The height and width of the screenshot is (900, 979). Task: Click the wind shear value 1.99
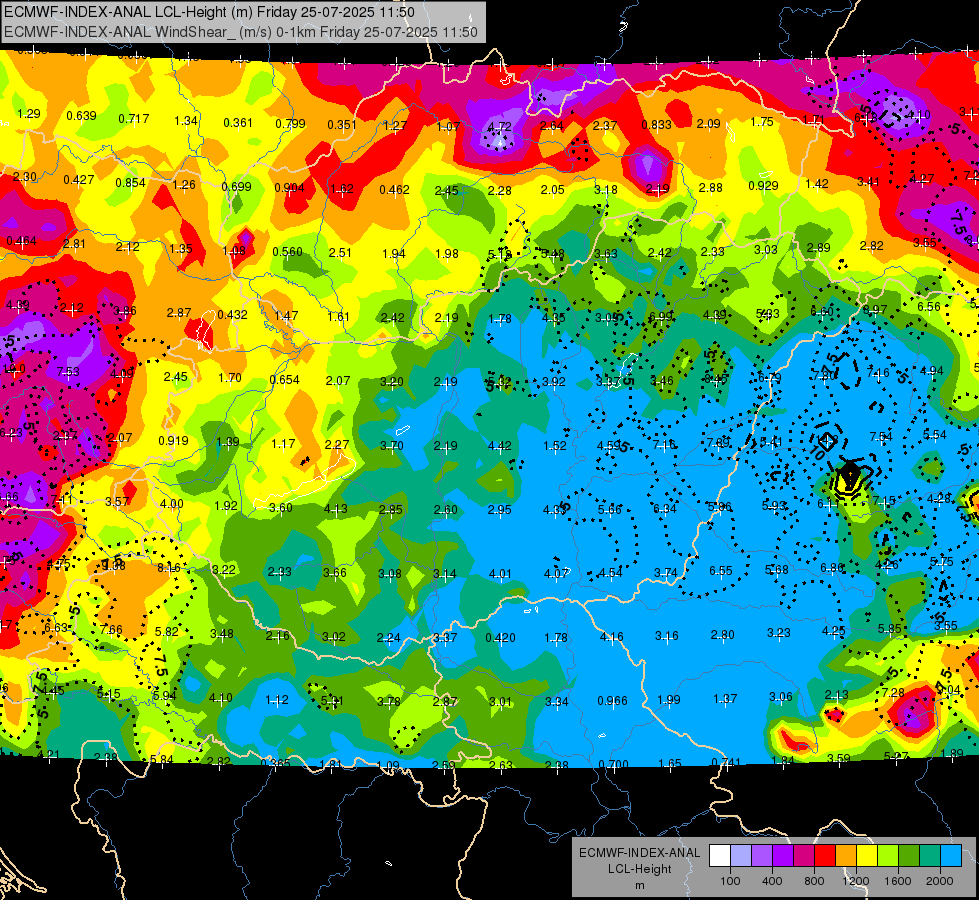668,700
